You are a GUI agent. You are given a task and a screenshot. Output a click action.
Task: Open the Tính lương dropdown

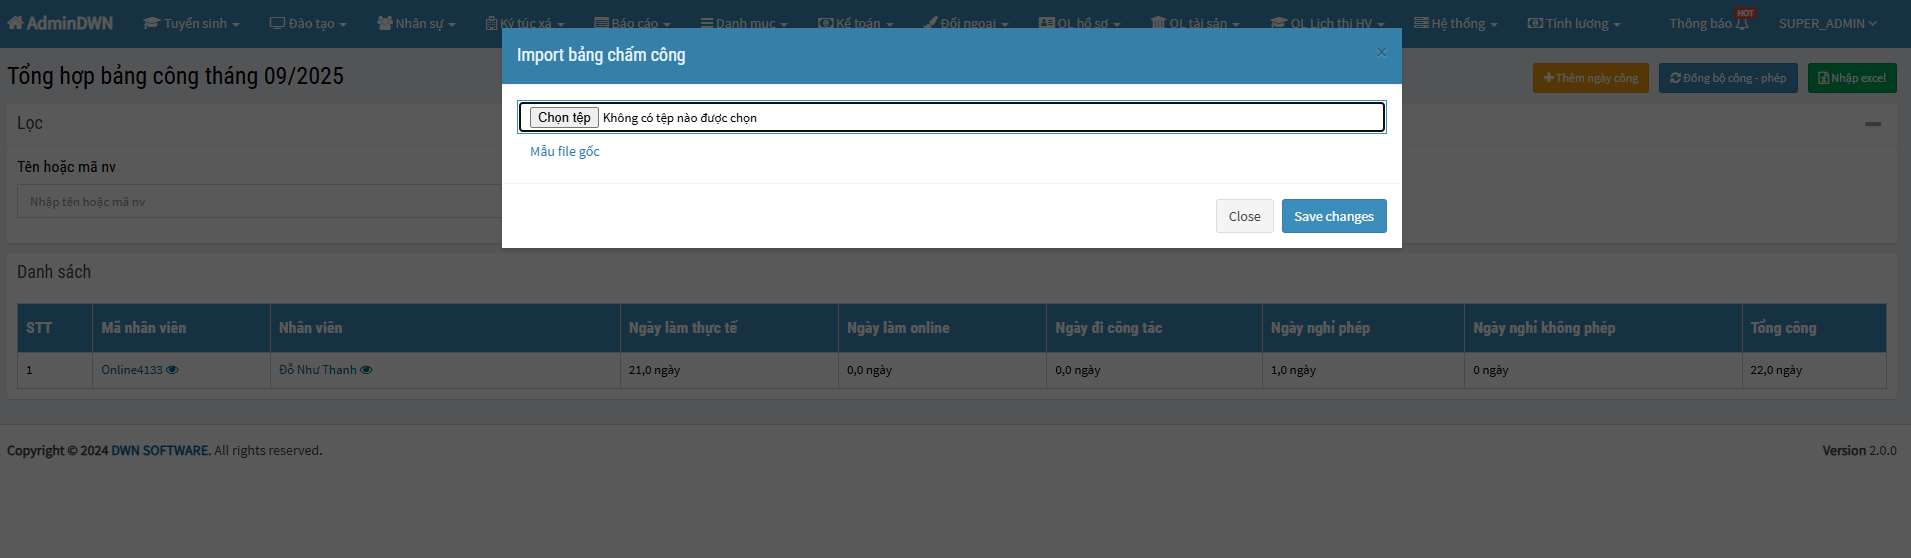[x=1574, y=23]
